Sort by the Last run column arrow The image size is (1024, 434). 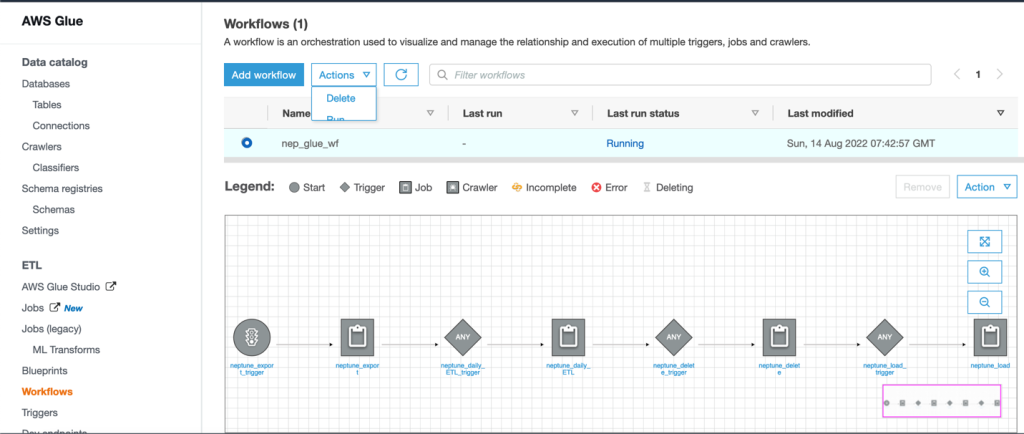(575, 113)
